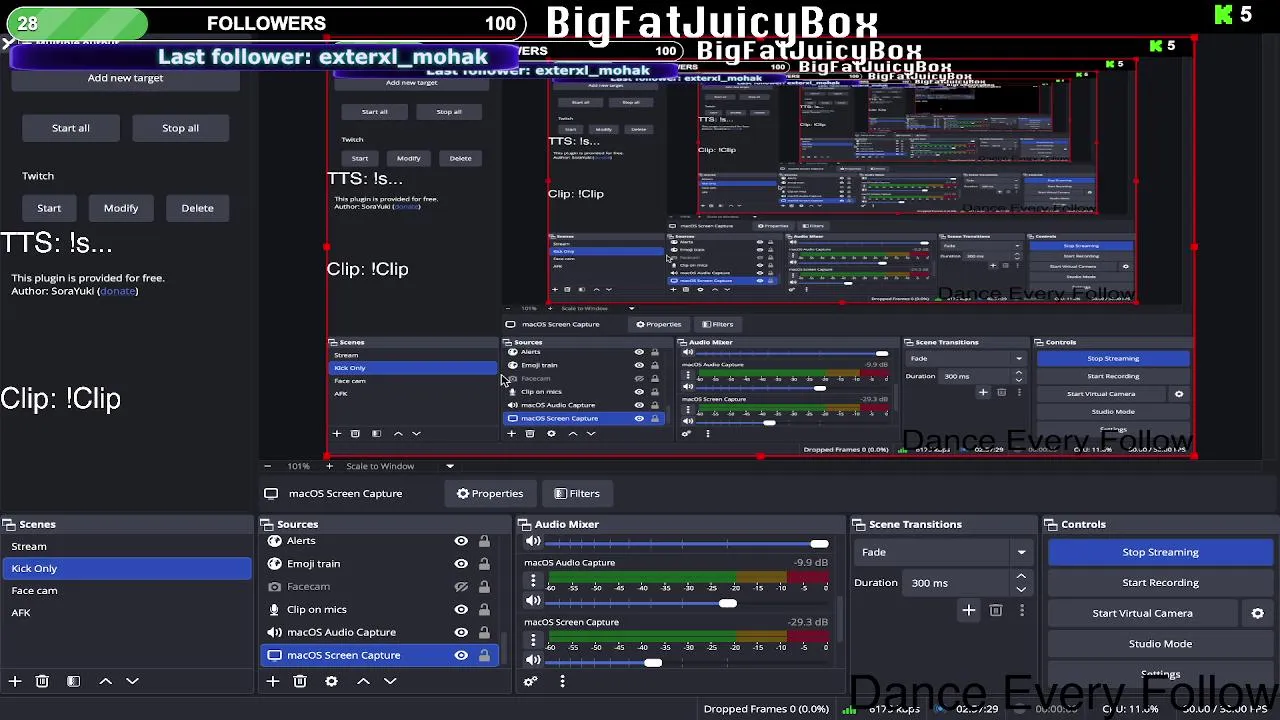Click Start Recording button
Viewport: 1280px width, 720px height.
(1160, 582)
